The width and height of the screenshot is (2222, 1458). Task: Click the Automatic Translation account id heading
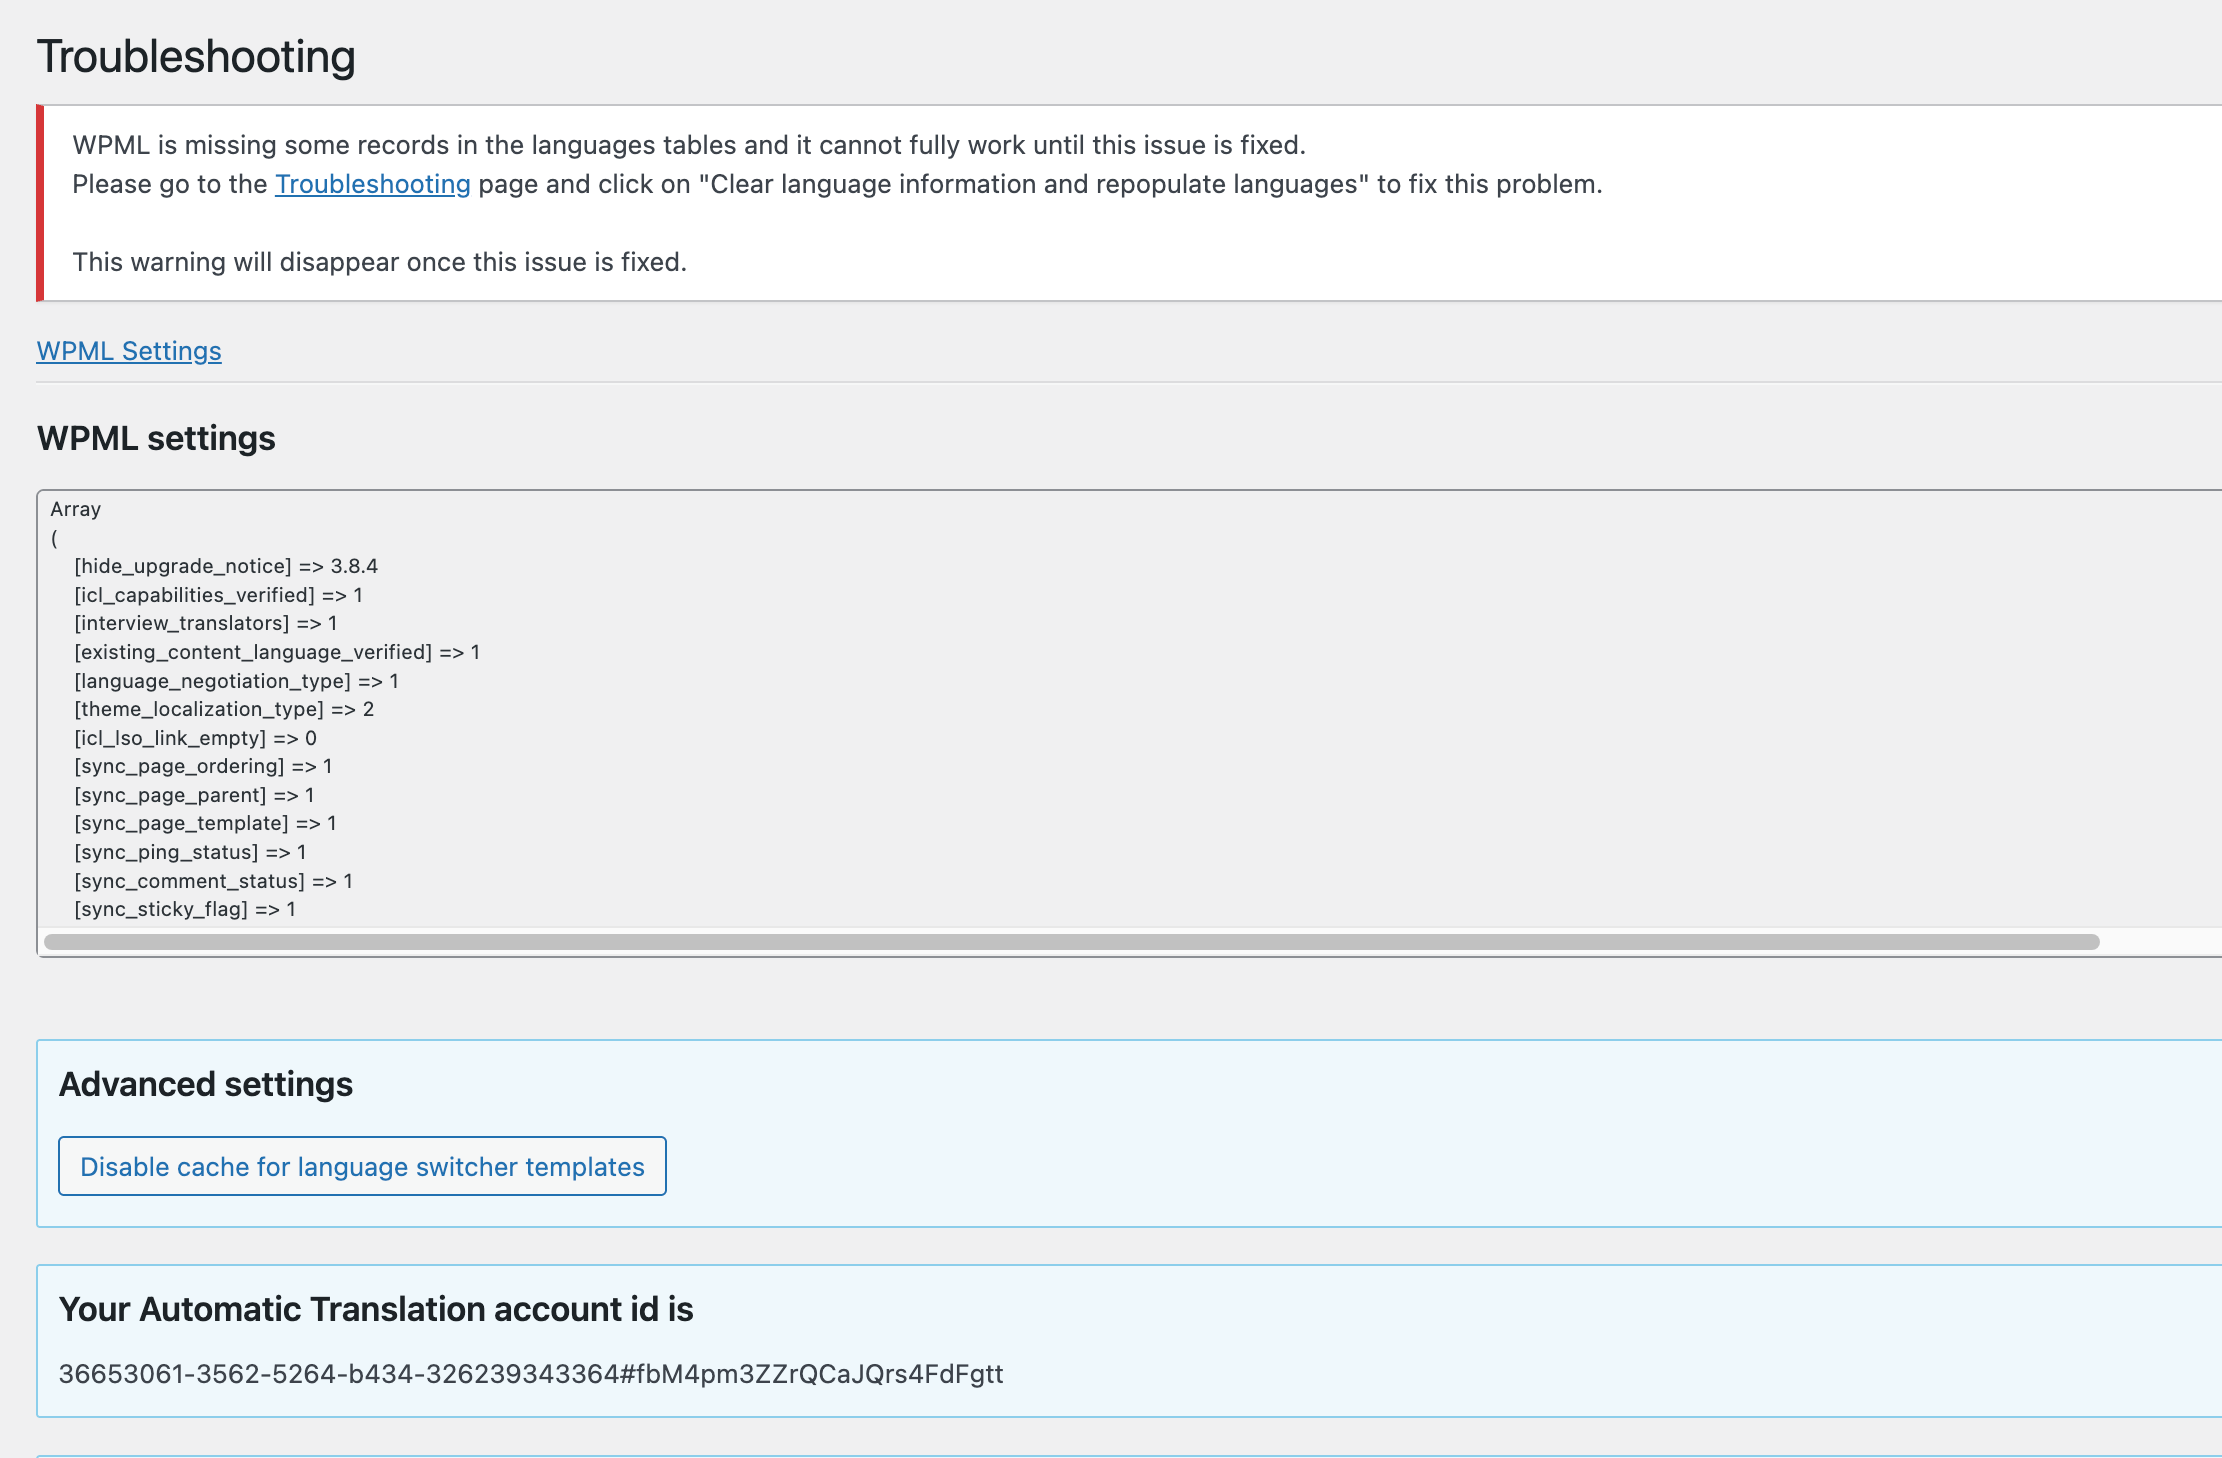coord(376,1309)
